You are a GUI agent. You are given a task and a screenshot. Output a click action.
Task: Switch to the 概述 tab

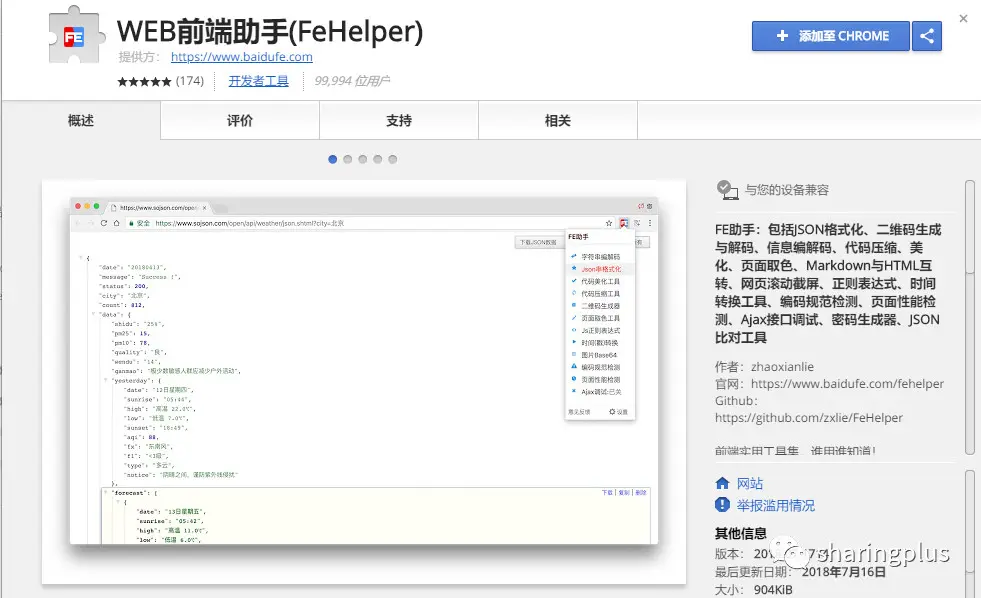(x=81, y=121)
